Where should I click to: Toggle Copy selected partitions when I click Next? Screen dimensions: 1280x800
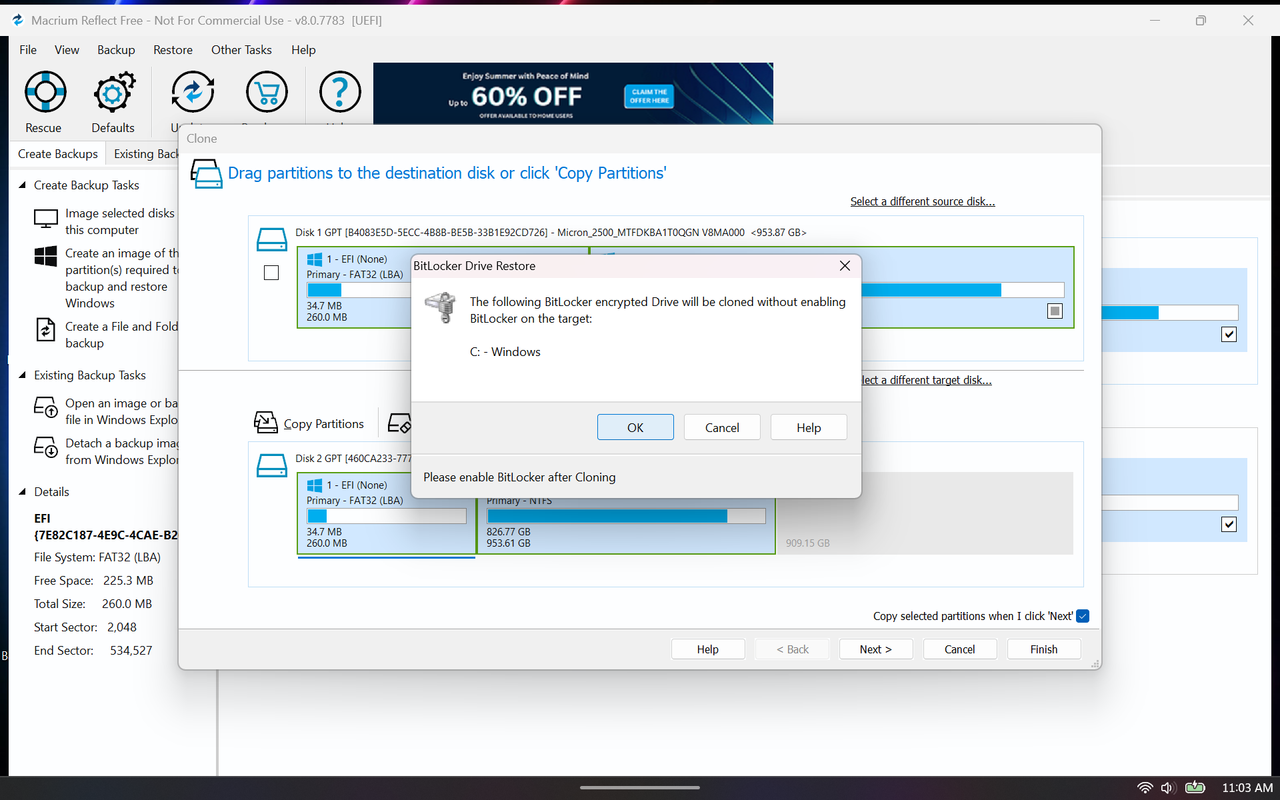point(1083,616)
